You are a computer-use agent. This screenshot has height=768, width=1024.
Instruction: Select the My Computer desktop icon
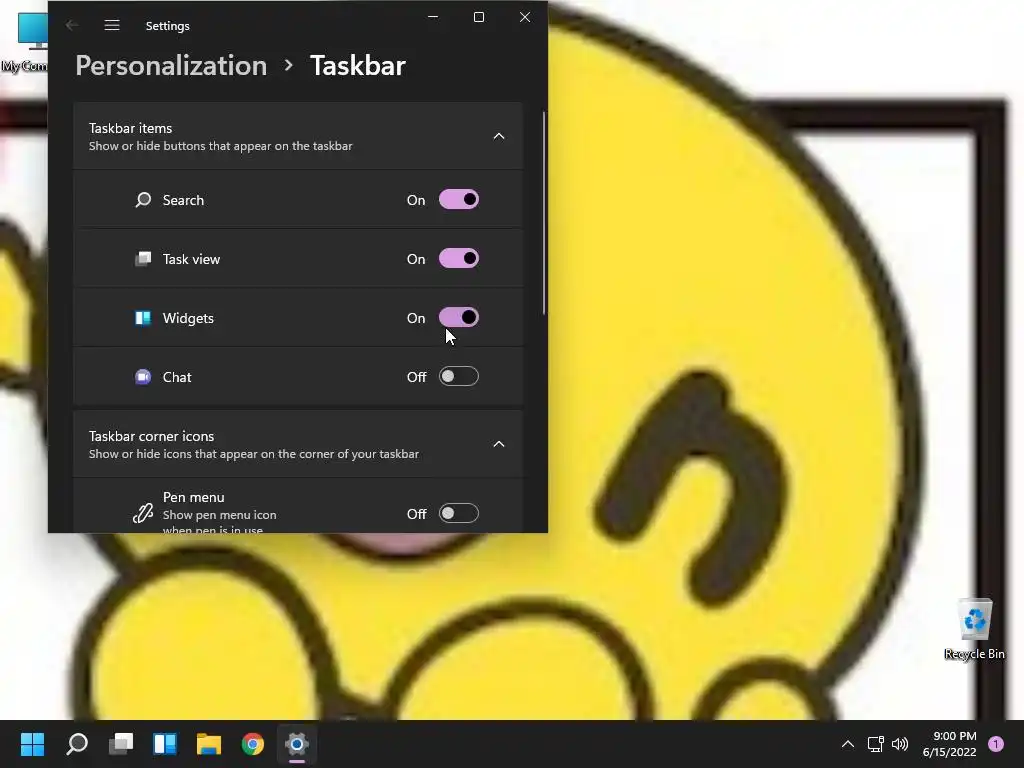pyautogui.click(x=24, y=40)
